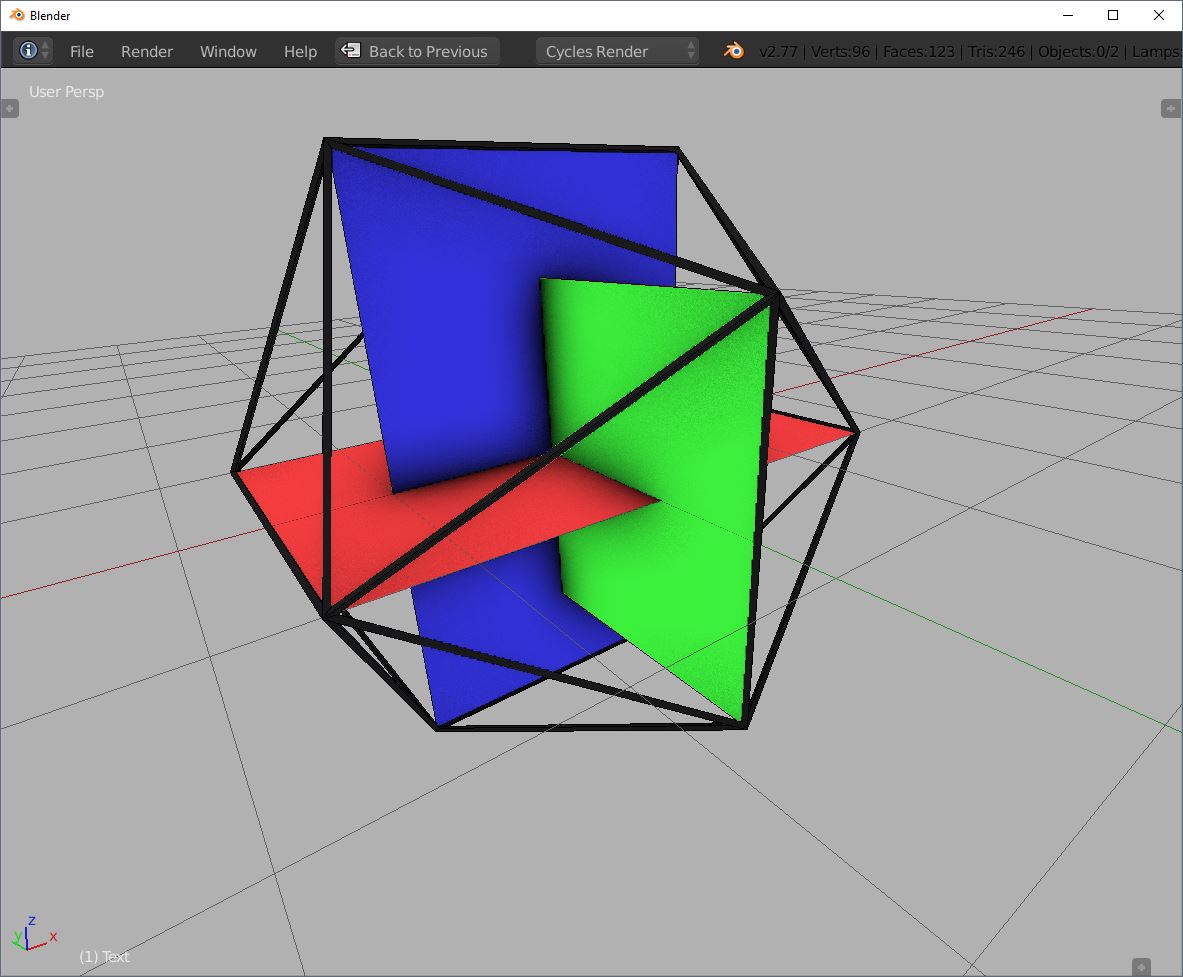Screen dimensions: 1183x977
Task: Open the Help menu
Action: tap(299, 51)
